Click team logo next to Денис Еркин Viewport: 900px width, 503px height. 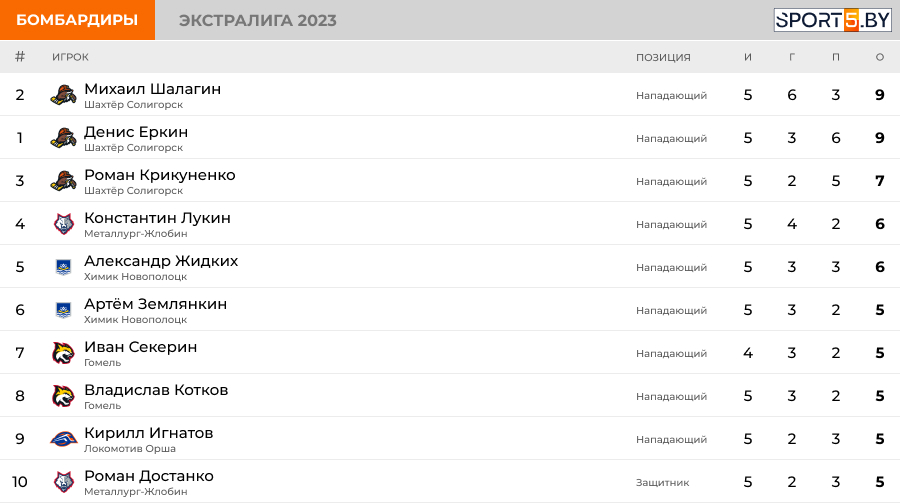(63, 138)
